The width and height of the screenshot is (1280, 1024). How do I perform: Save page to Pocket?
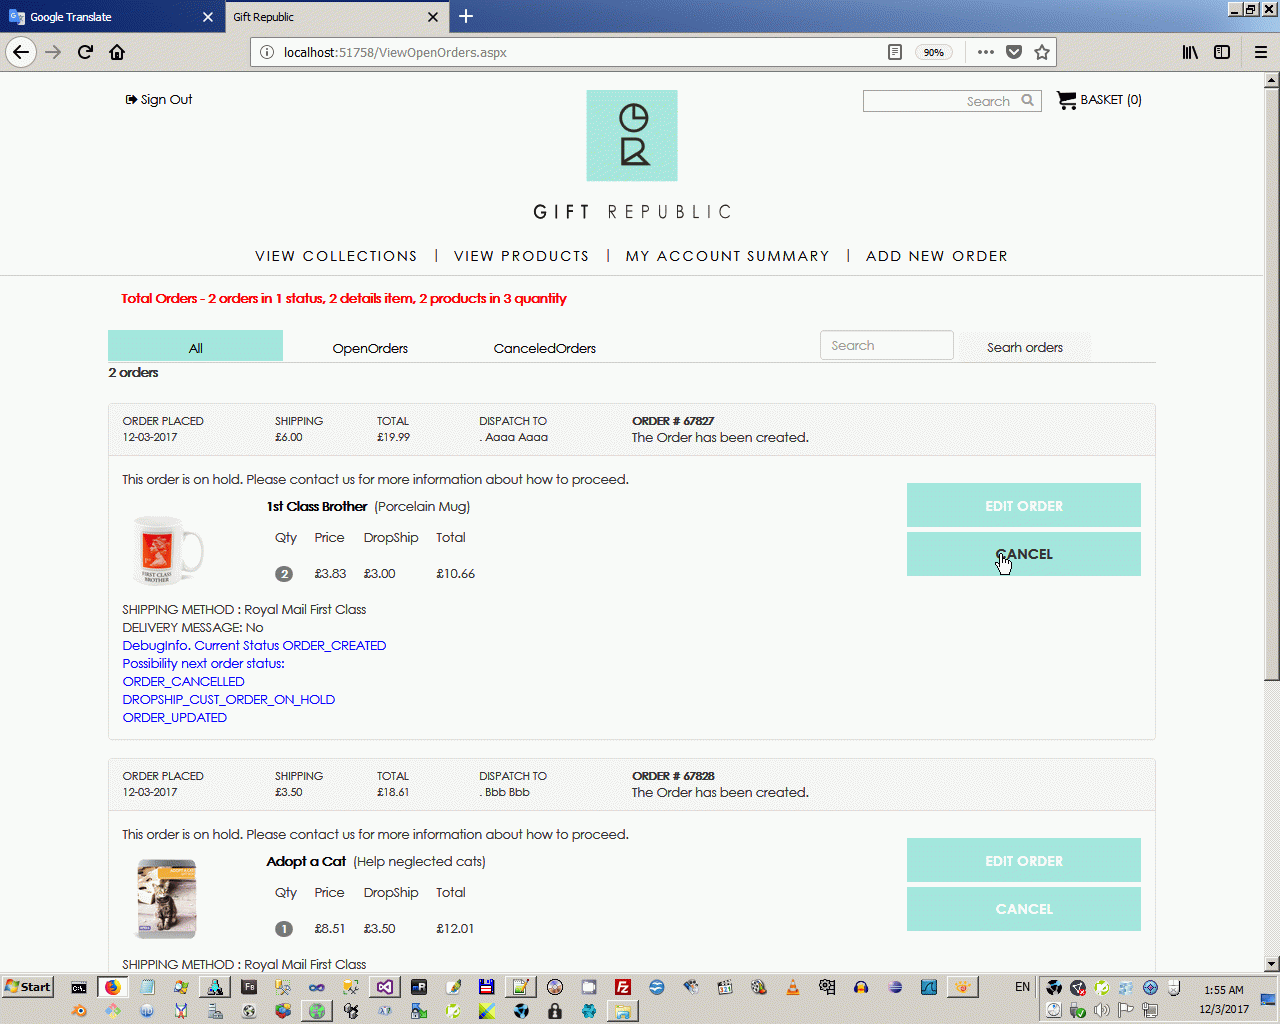click(x=1014, y=52)
